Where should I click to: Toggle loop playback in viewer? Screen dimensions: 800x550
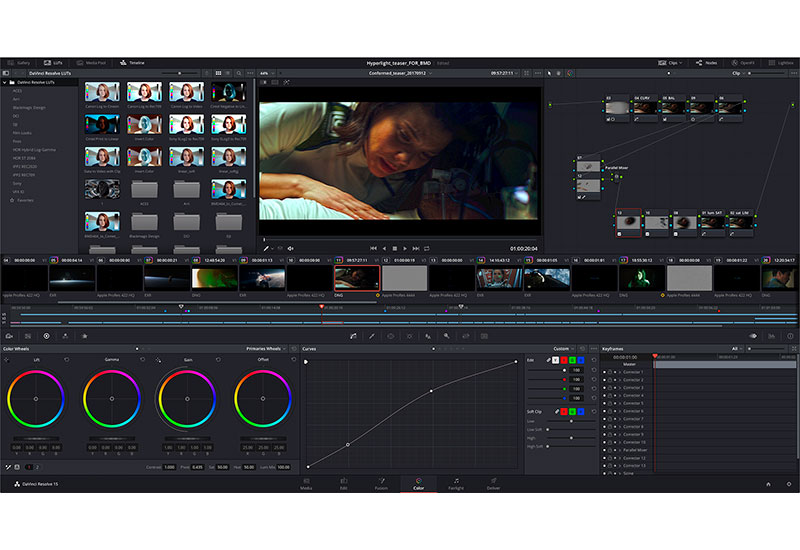427,248
